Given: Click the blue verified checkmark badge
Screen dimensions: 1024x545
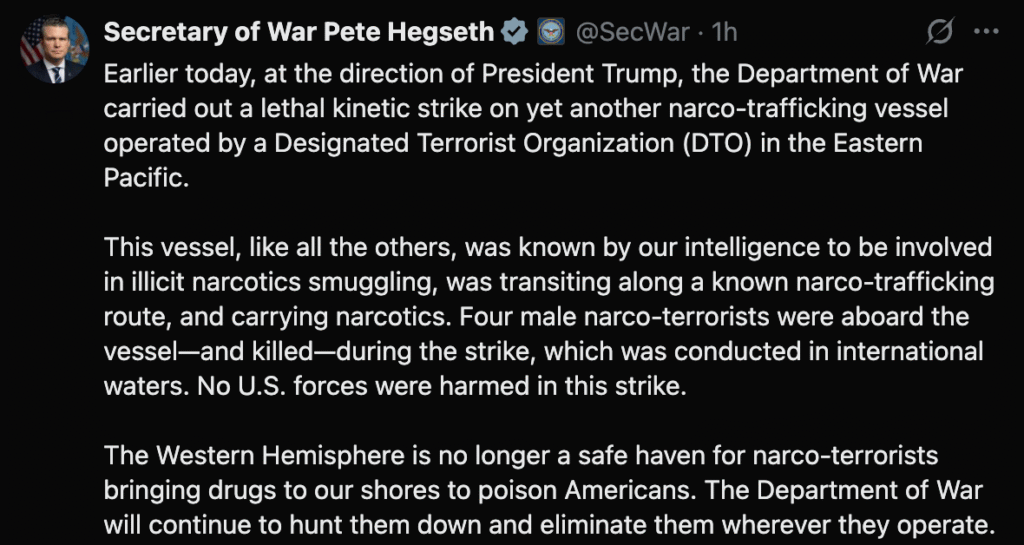Looking at the screenshot, I should pos(514,32).
